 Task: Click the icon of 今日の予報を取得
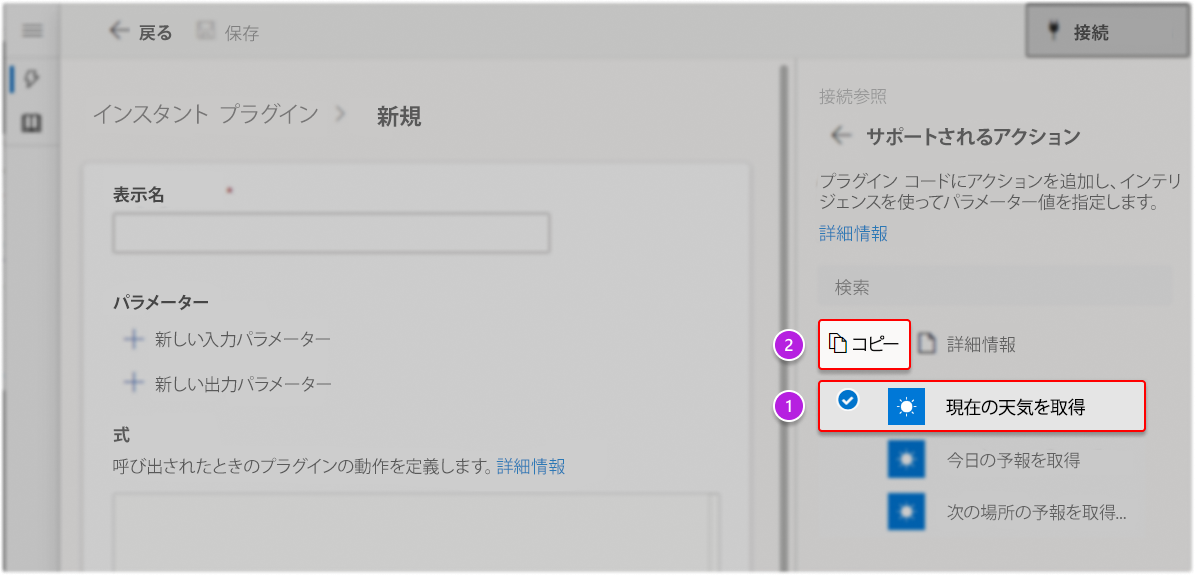click(906, 460)
